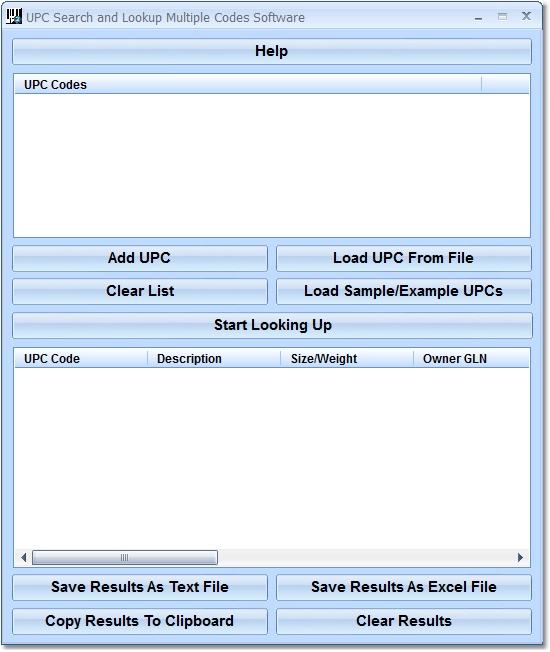Click the Description column header

coord(214,358)
